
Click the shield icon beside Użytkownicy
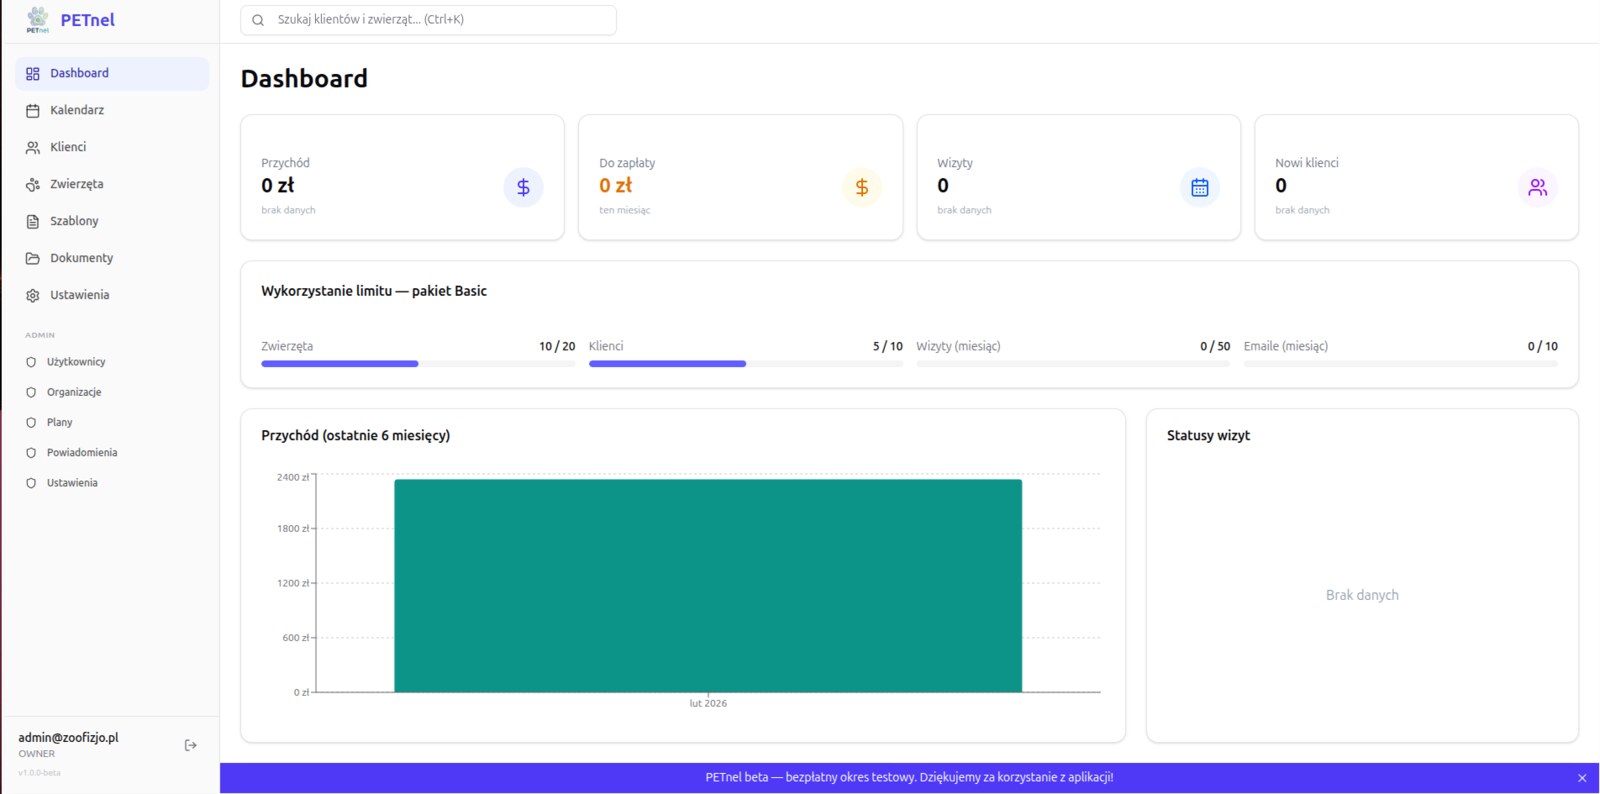31,362
